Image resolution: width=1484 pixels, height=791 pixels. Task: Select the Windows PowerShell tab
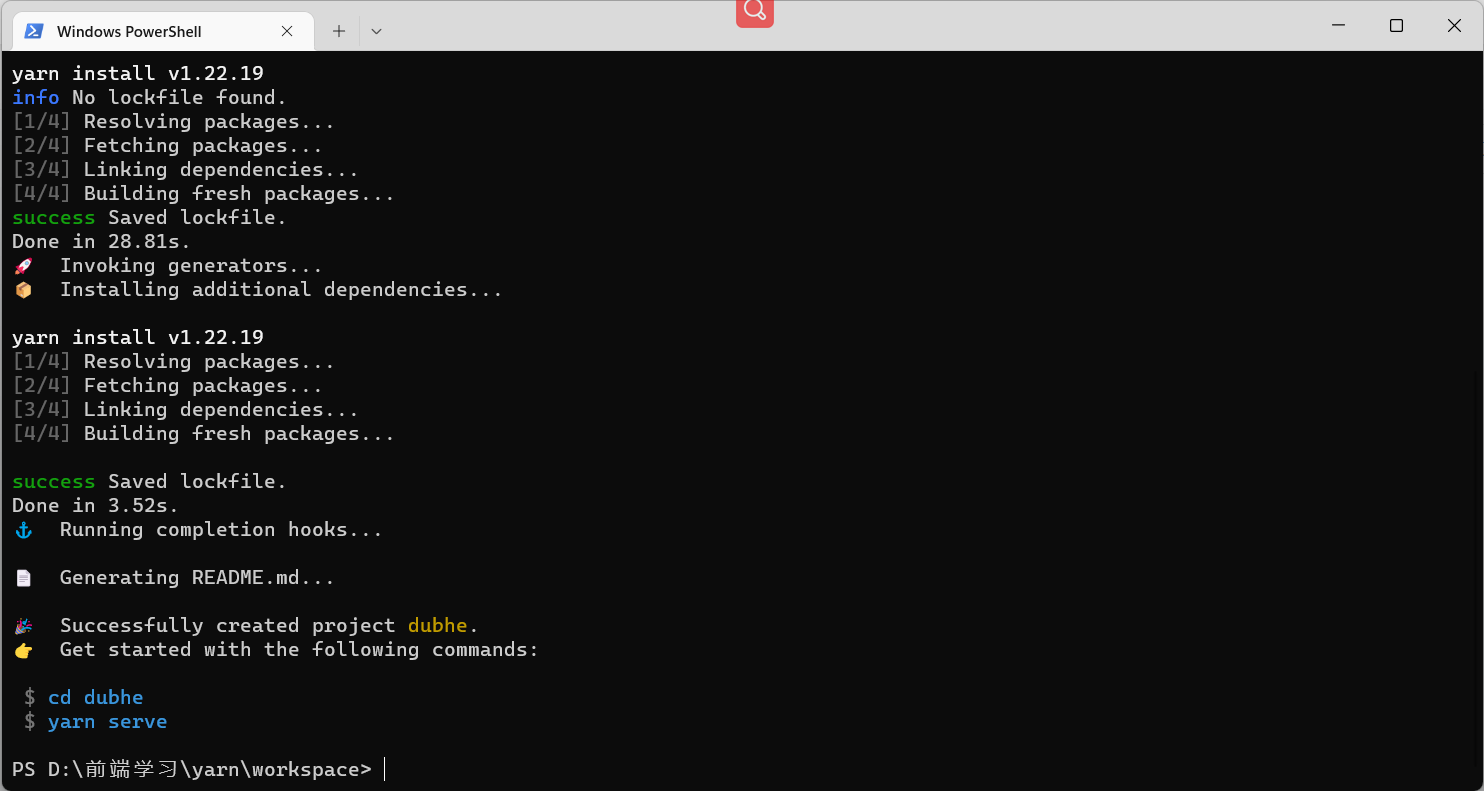click(x=163, y=31)
